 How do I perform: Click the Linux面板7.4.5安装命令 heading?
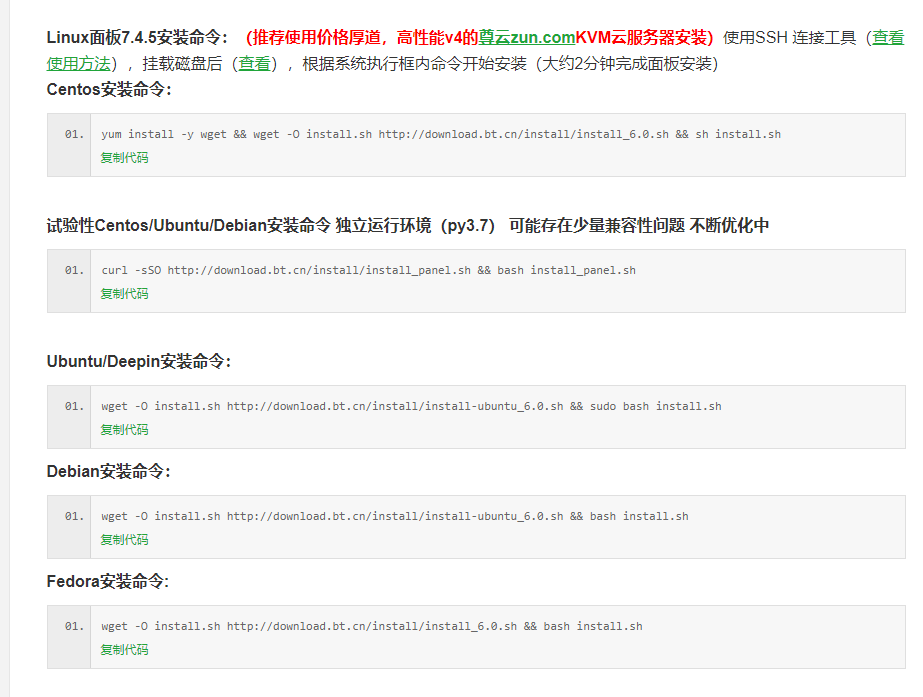point(137,38)
